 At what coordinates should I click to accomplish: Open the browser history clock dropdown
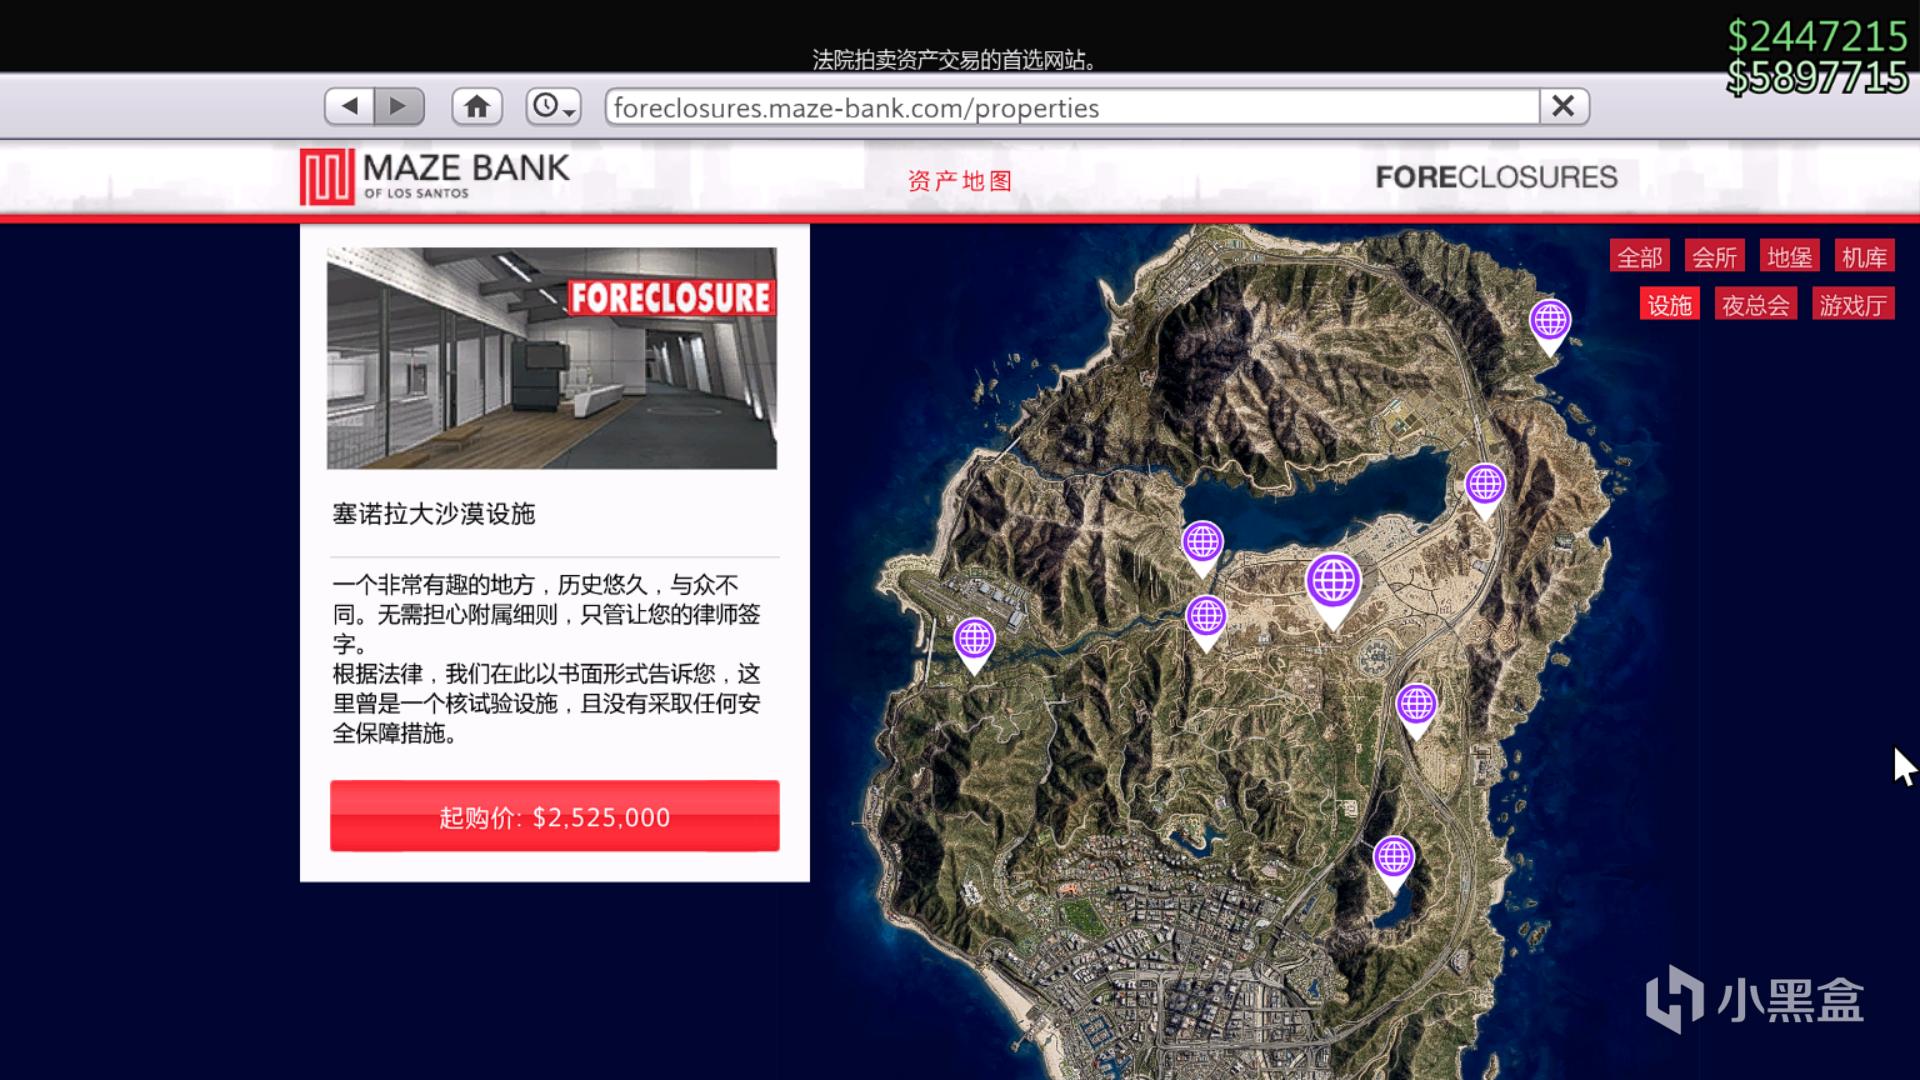click(x=553, y=106)
